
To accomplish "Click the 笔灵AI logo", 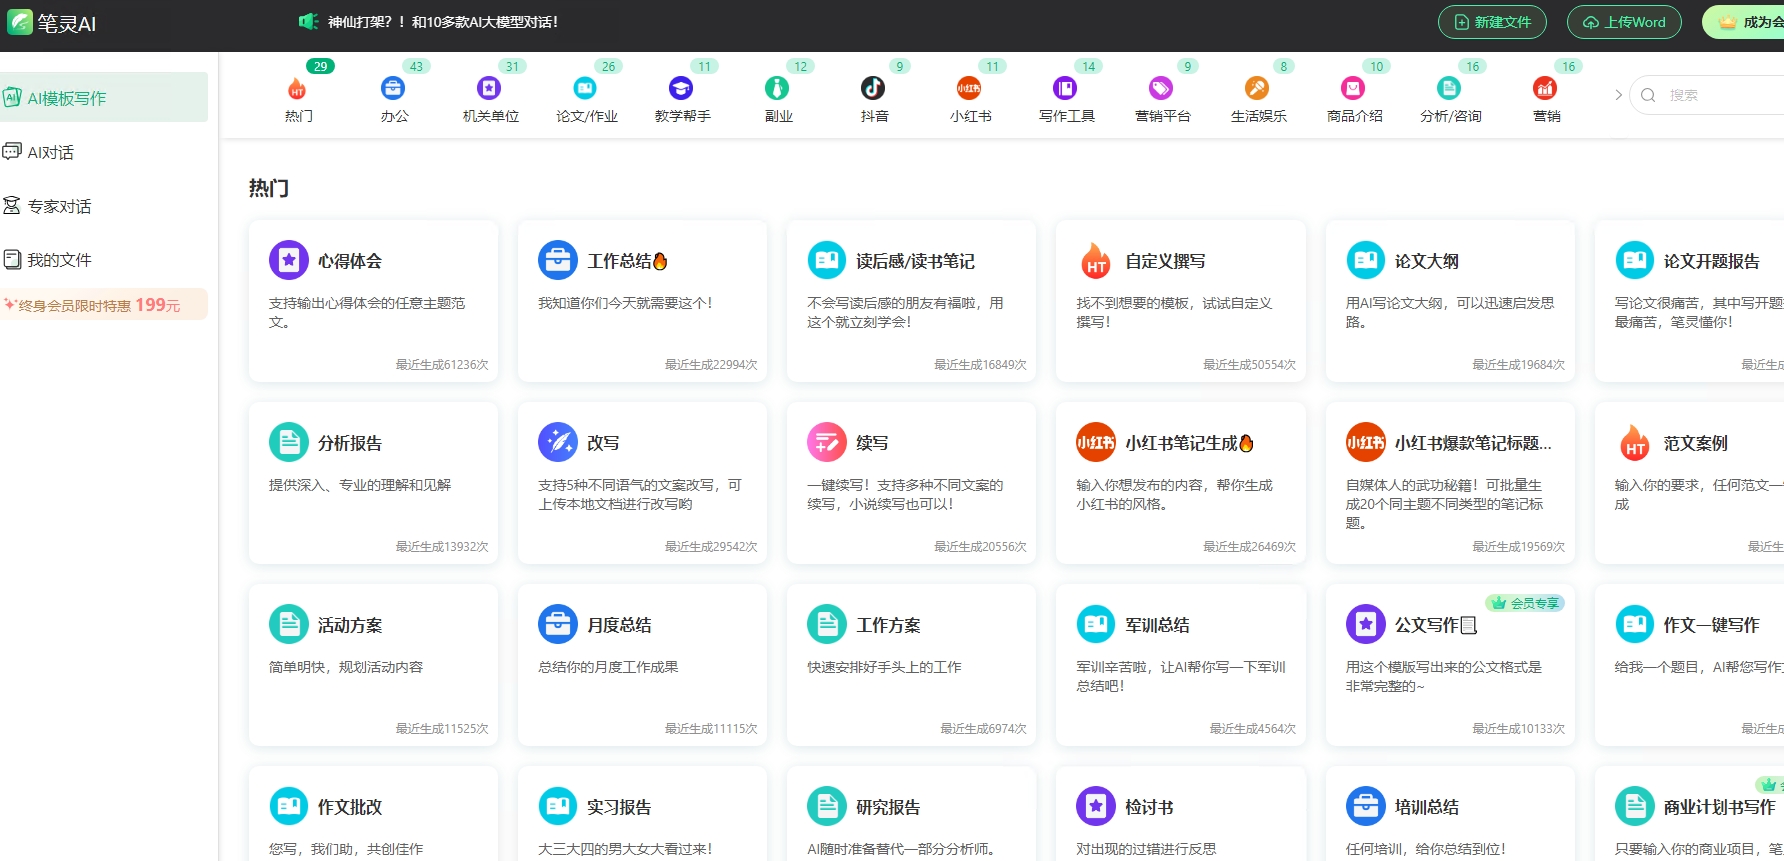I will point(52,23).
